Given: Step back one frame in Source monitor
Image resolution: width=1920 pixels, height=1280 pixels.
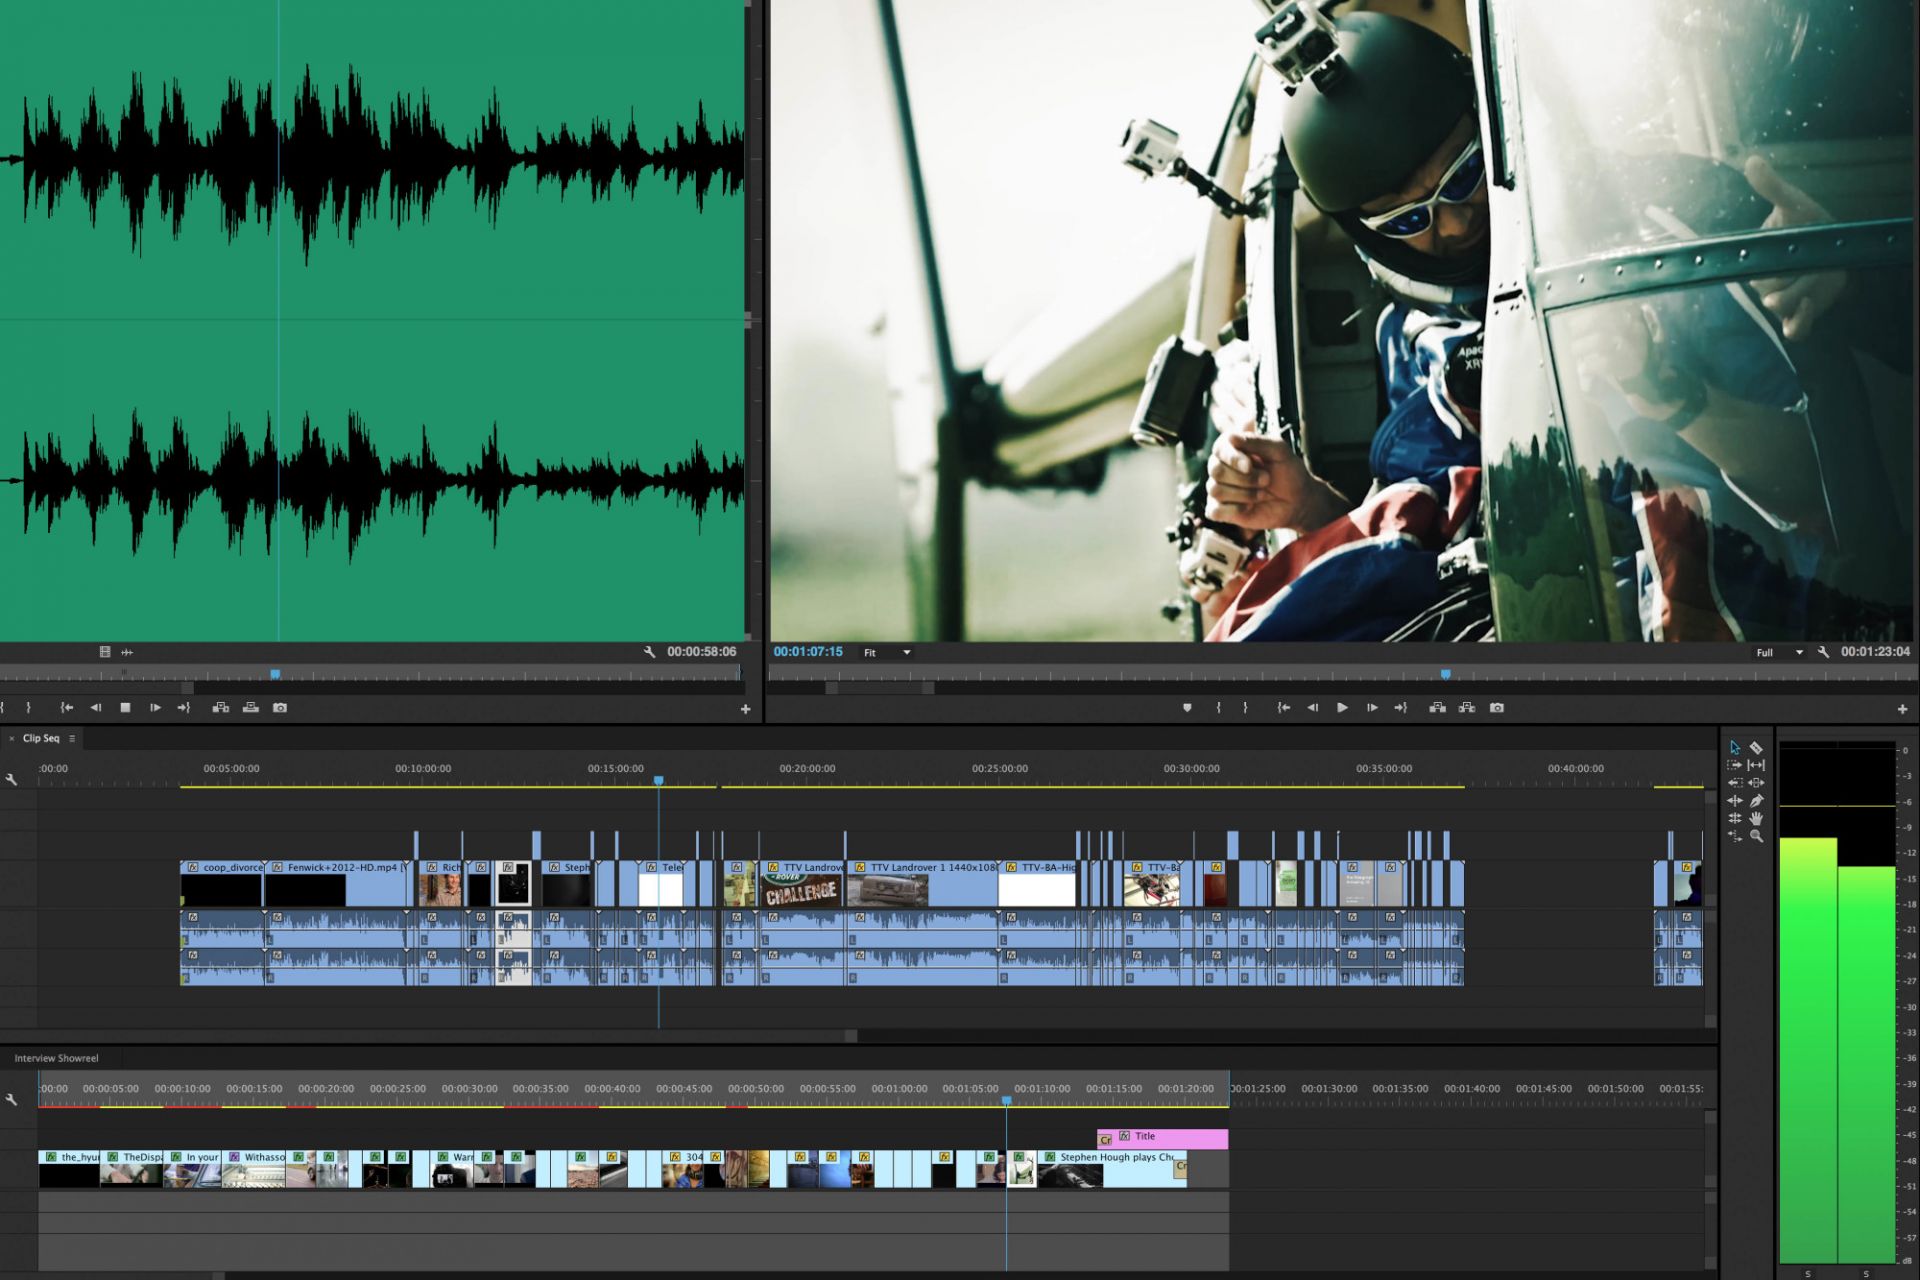Looking at the screenshot, I should pyautogui.click(x=96, y=708).
